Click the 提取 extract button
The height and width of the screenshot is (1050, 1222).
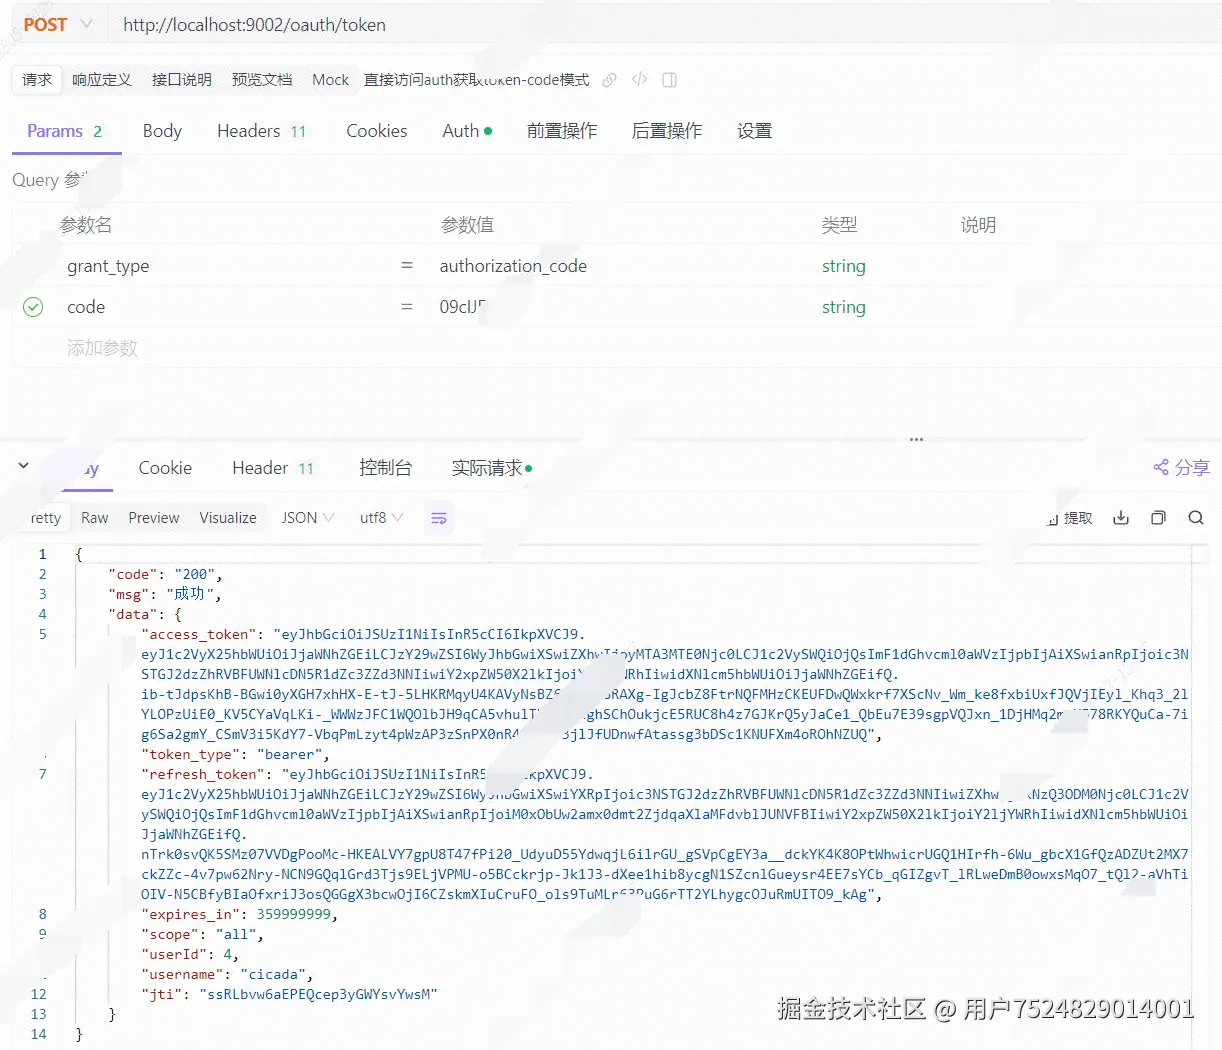tap(1070, 518)
